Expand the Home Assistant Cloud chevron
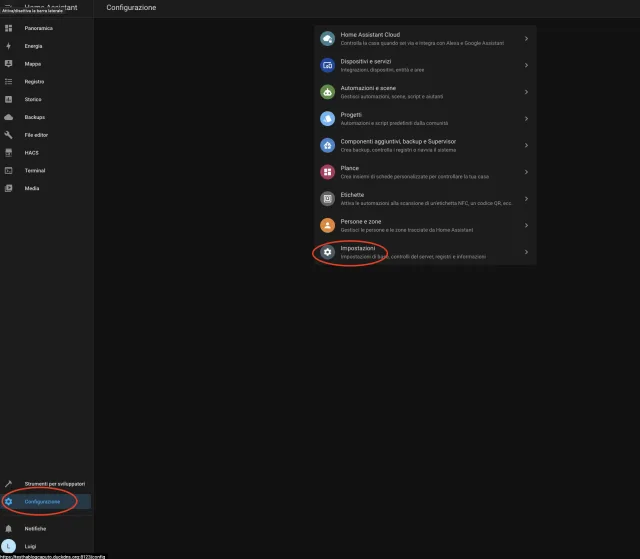This screenshot has width=640, height=559. click(x=526, y=38)
